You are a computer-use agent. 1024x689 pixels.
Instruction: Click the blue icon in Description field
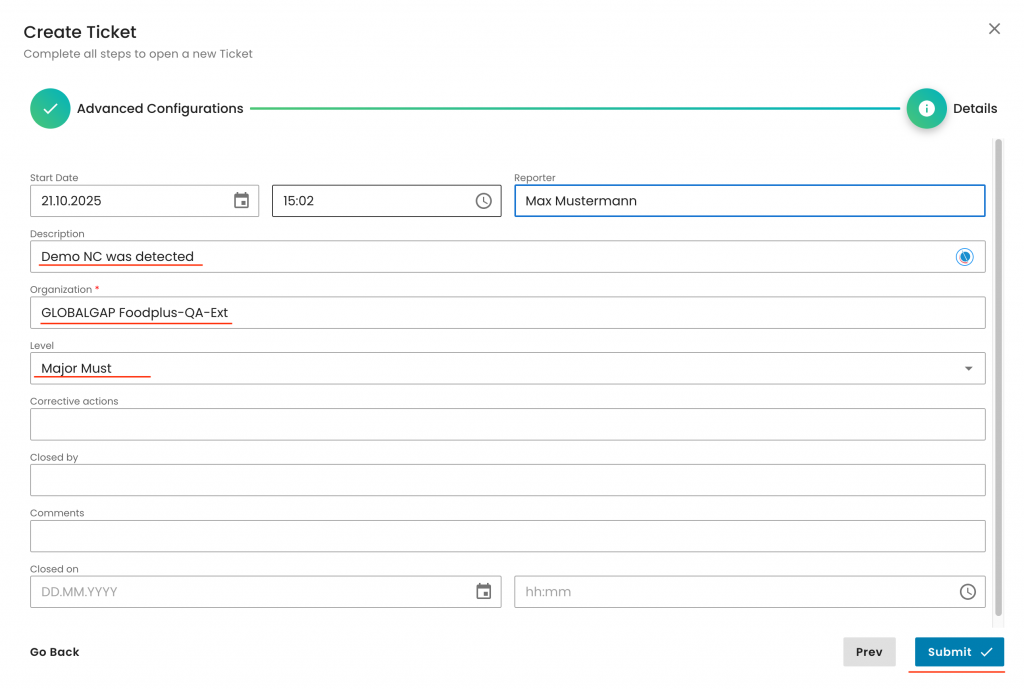click(x=964, y=257)
